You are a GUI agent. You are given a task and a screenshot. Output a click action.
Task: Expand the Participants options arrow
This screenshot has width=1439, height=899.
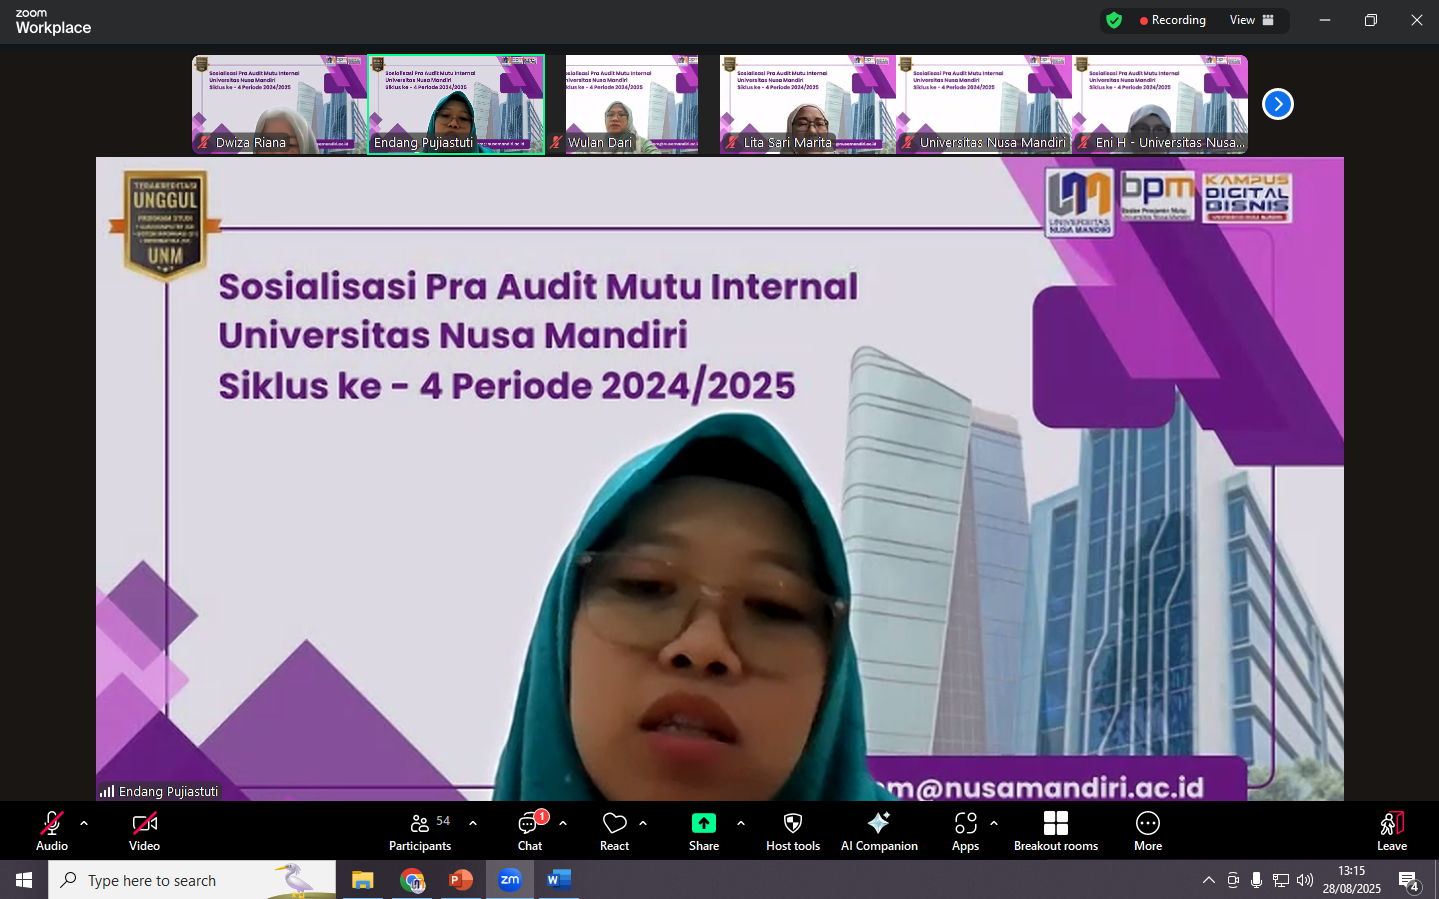coord(473,823)
